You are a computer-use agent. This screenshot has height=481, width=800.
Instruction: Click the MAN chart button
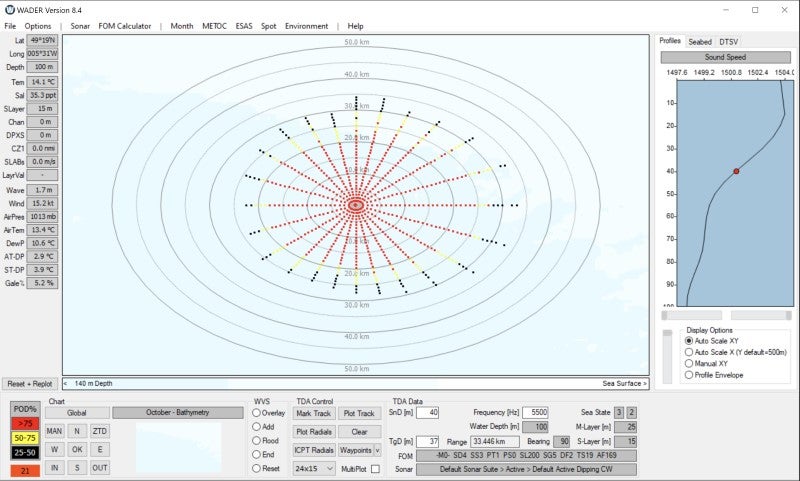pos(54,431)
